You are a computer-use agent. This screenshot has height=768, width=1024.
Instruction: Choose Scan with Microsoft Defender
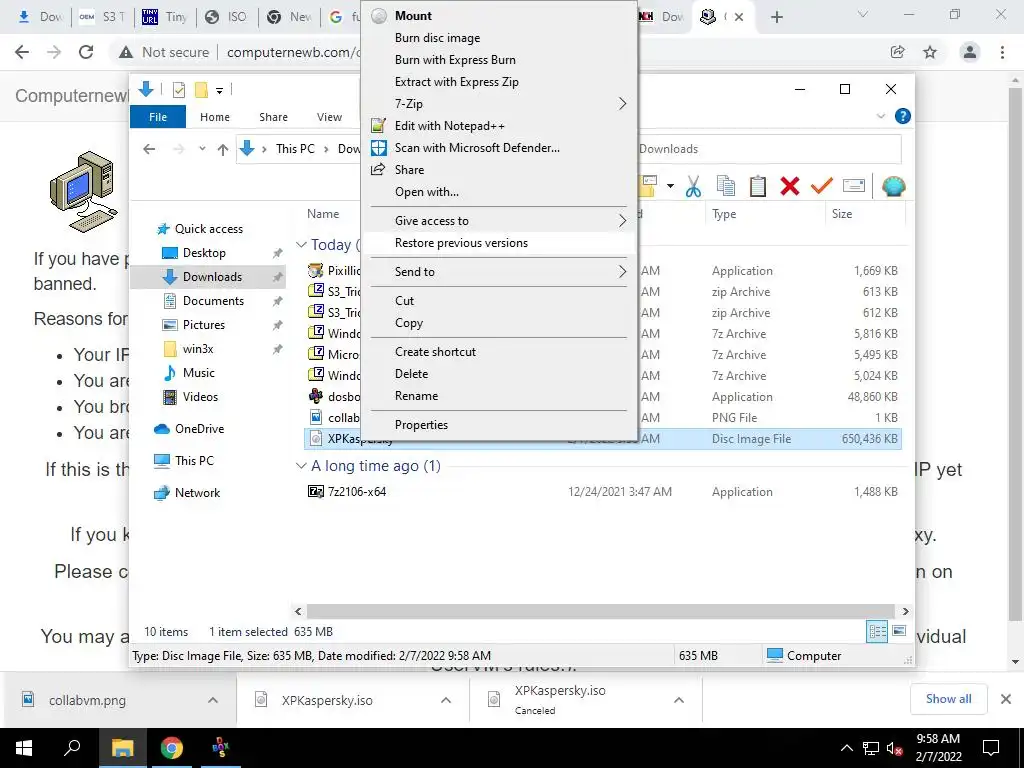tap(499, 148)
